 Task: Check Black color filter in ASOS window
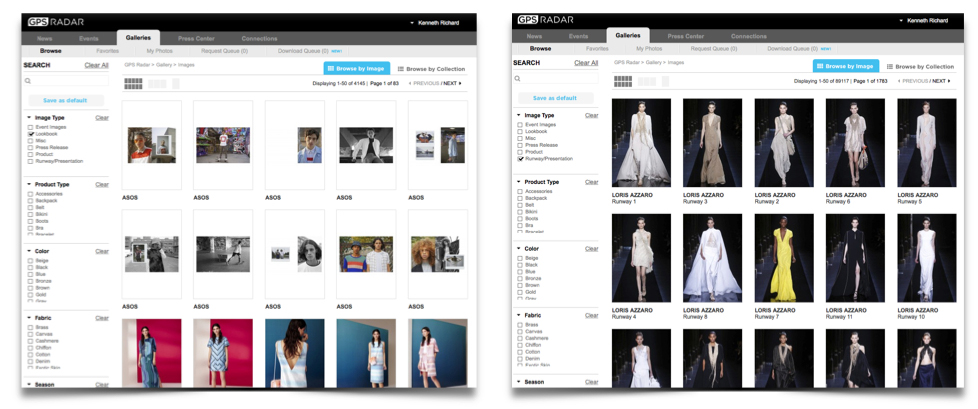pos(31,267)
